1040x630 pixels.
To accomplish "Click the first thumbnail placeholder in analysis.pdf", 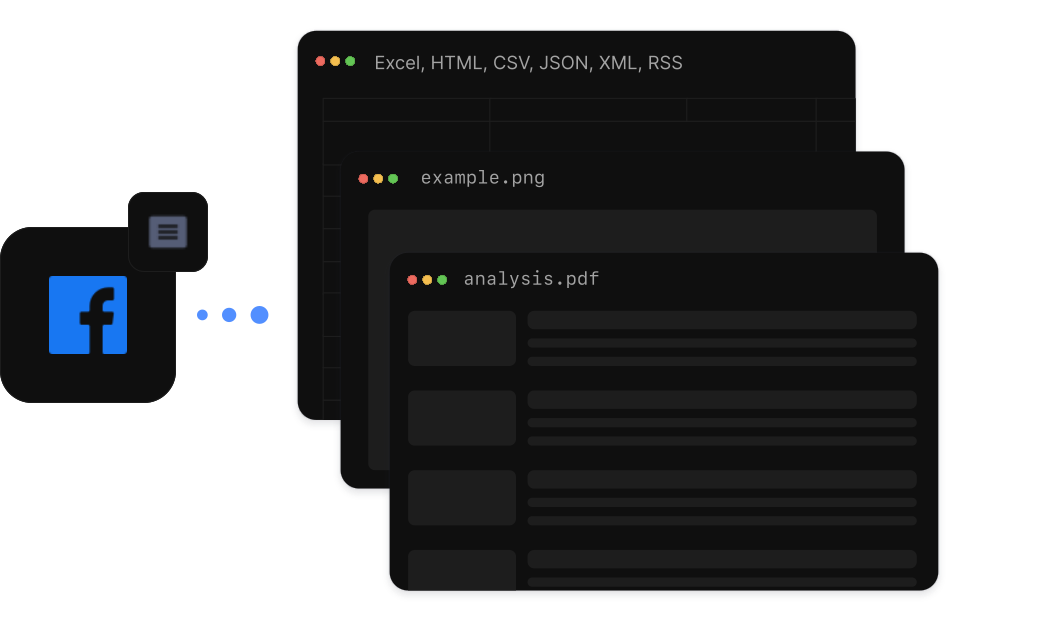I will [x=462, y=338].
